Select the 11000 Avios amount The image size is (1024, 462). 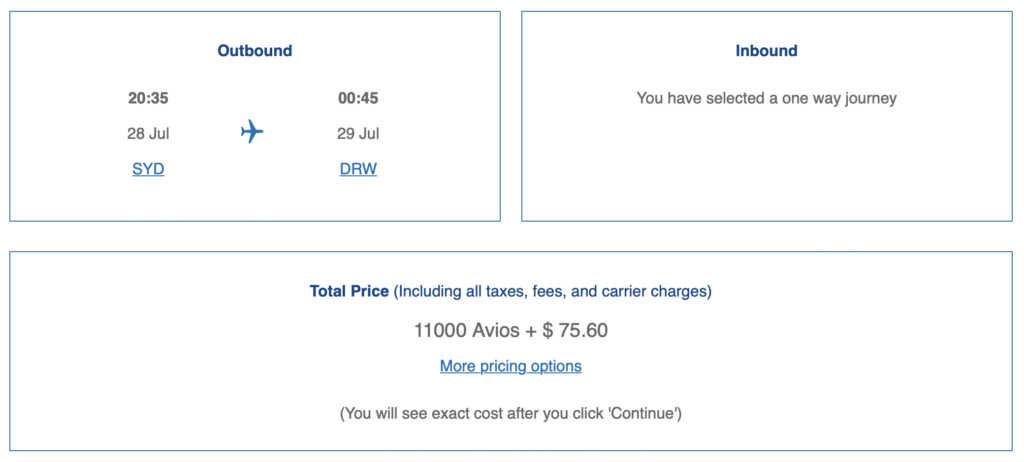tap(464, 330)
